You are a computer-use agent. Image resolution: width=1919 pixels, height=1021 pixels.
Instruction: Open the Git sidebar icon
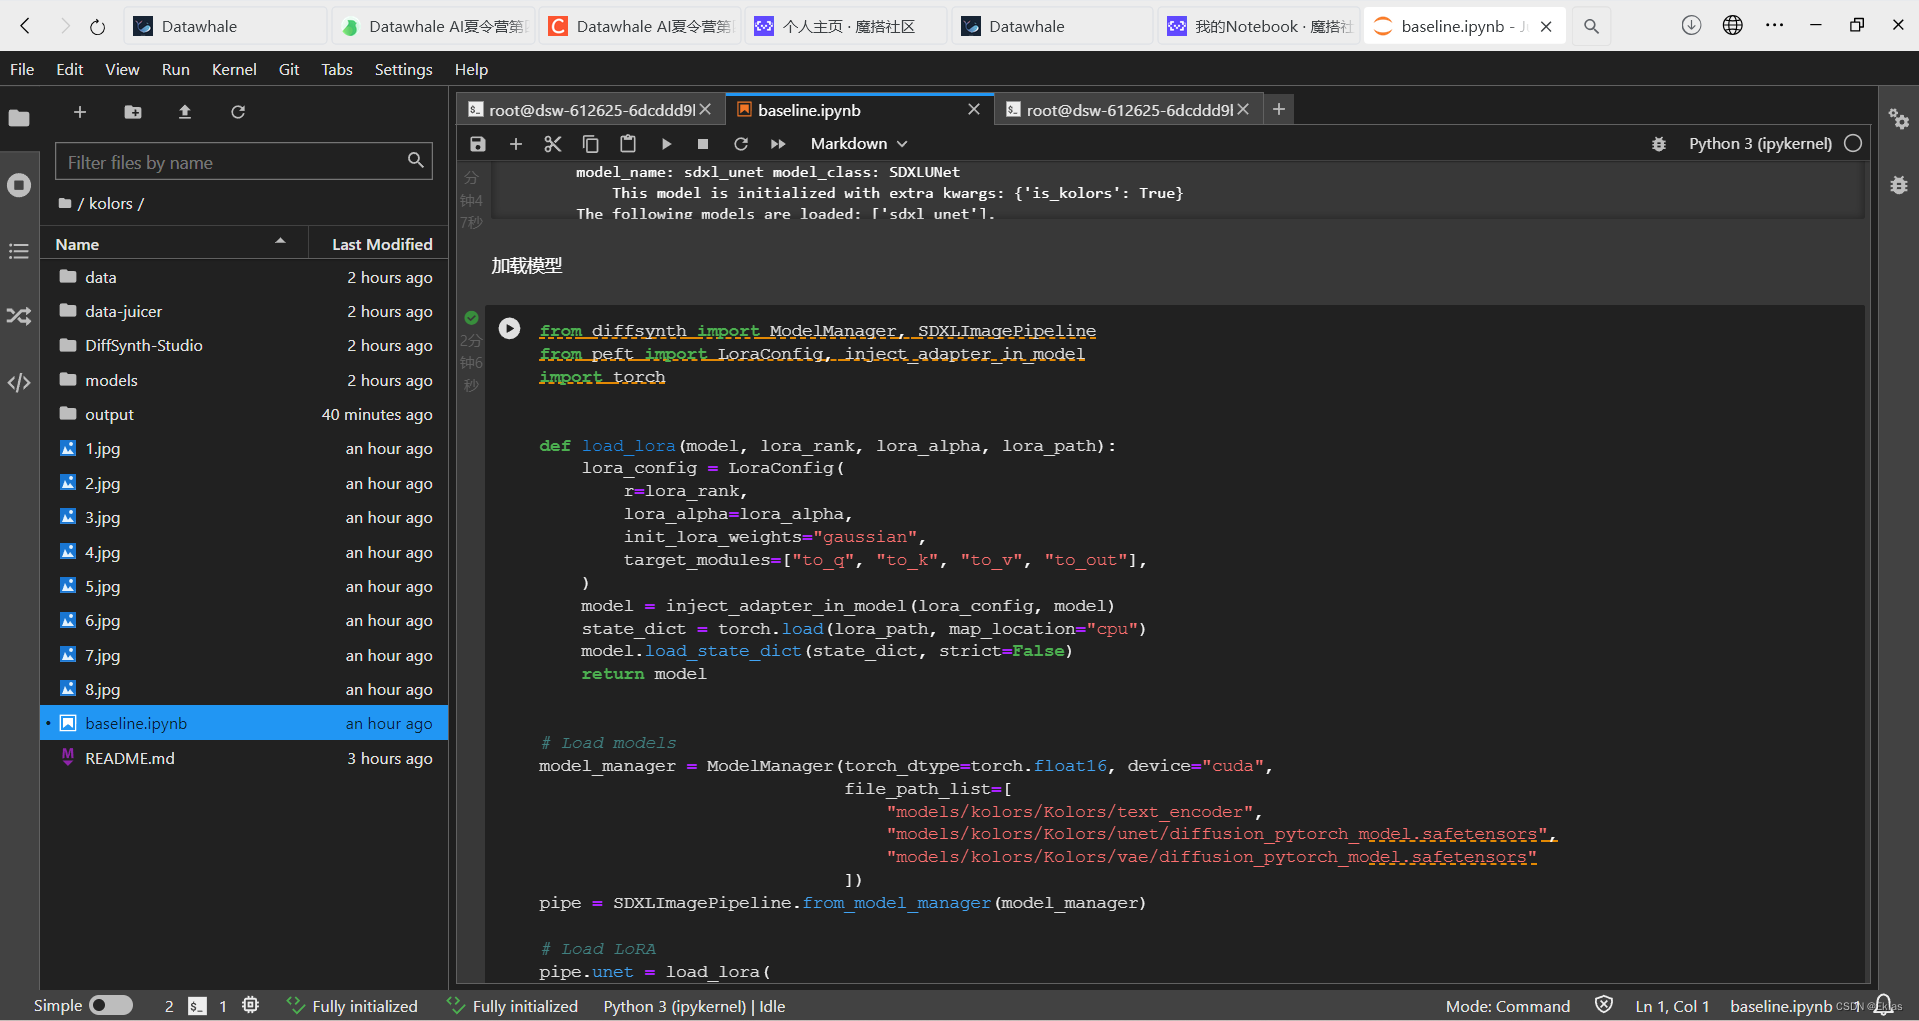(19, 316)
